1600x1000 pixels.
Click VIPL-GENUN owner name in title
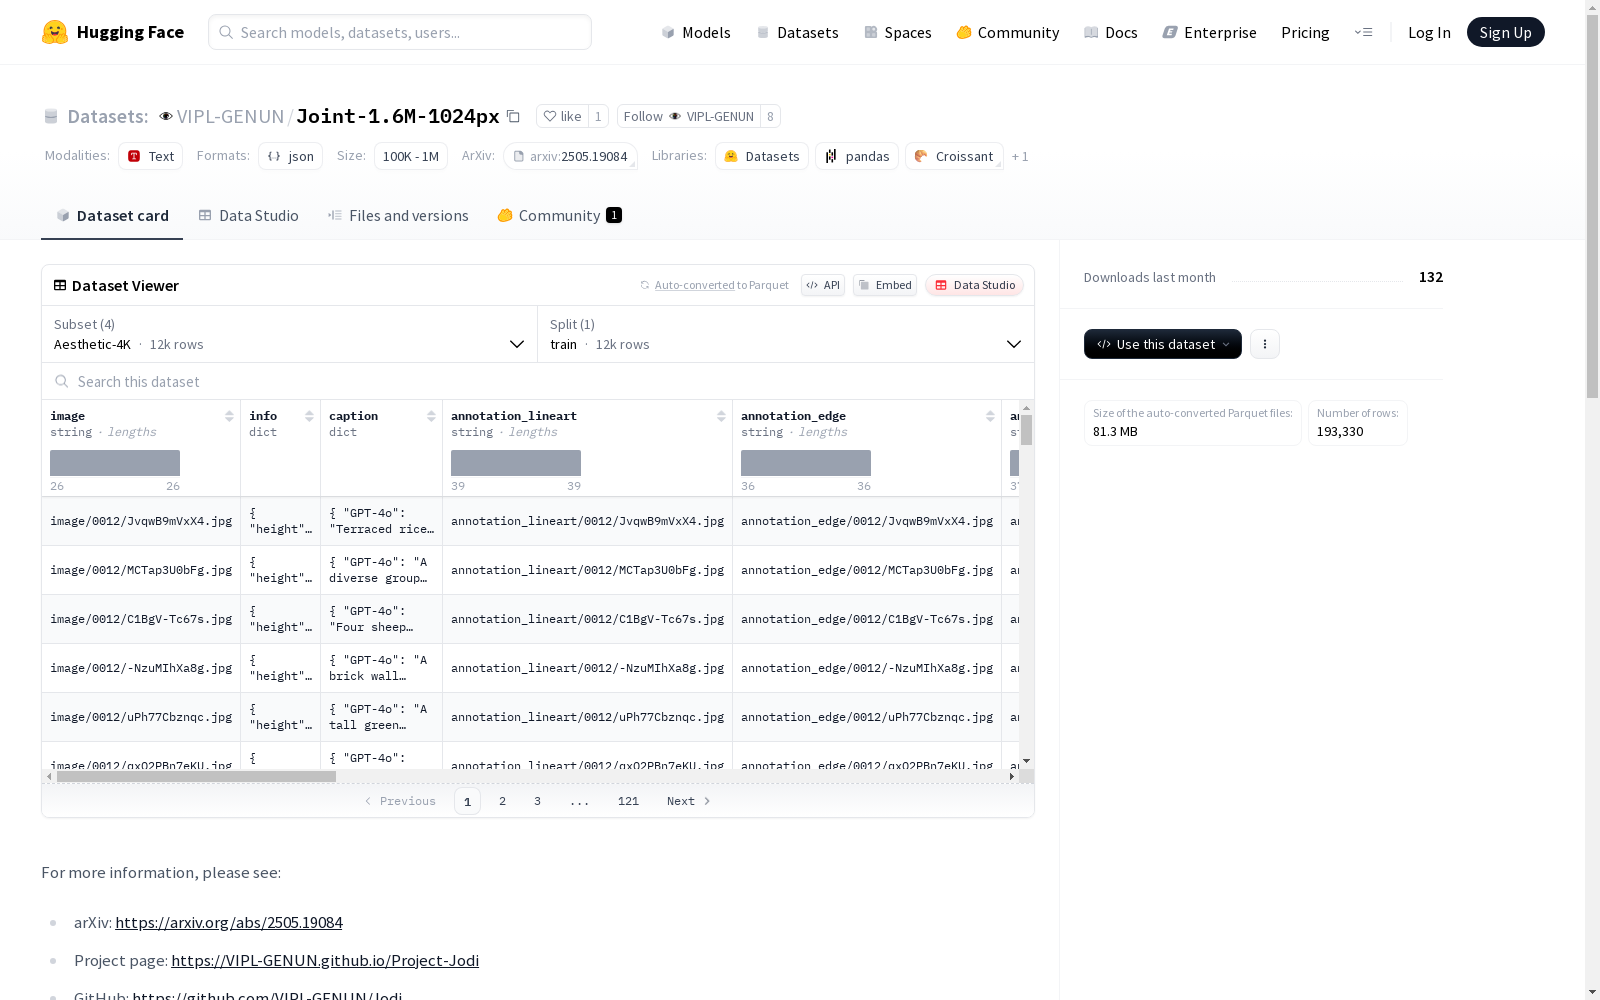click(x=230, y=116)
